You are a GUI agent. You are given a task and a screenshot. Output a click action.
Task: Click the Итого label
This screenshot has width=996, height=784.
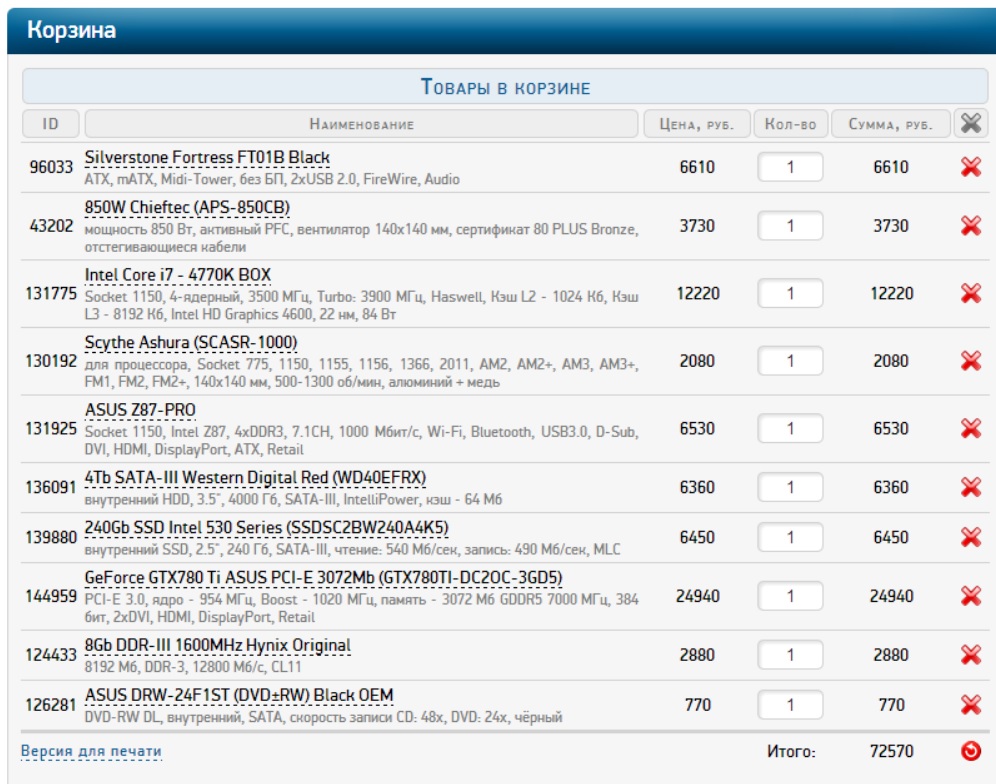pos(791,752)
